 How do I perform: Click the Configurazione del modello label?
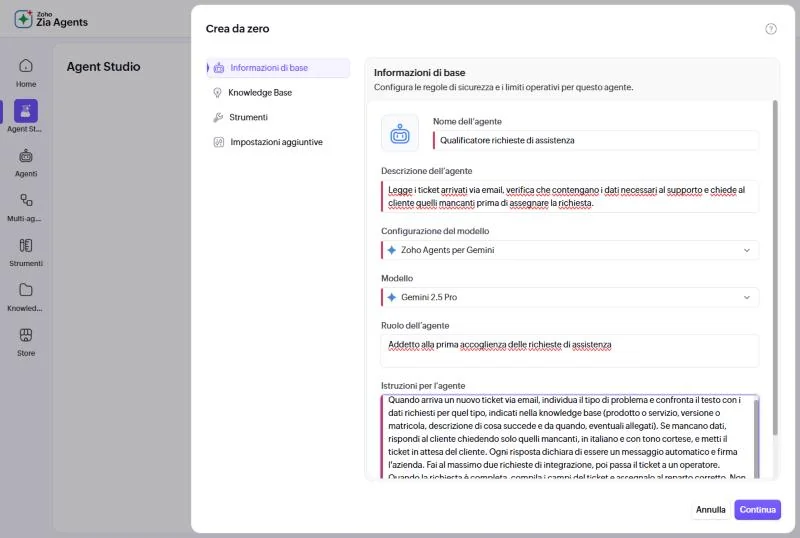435,231
